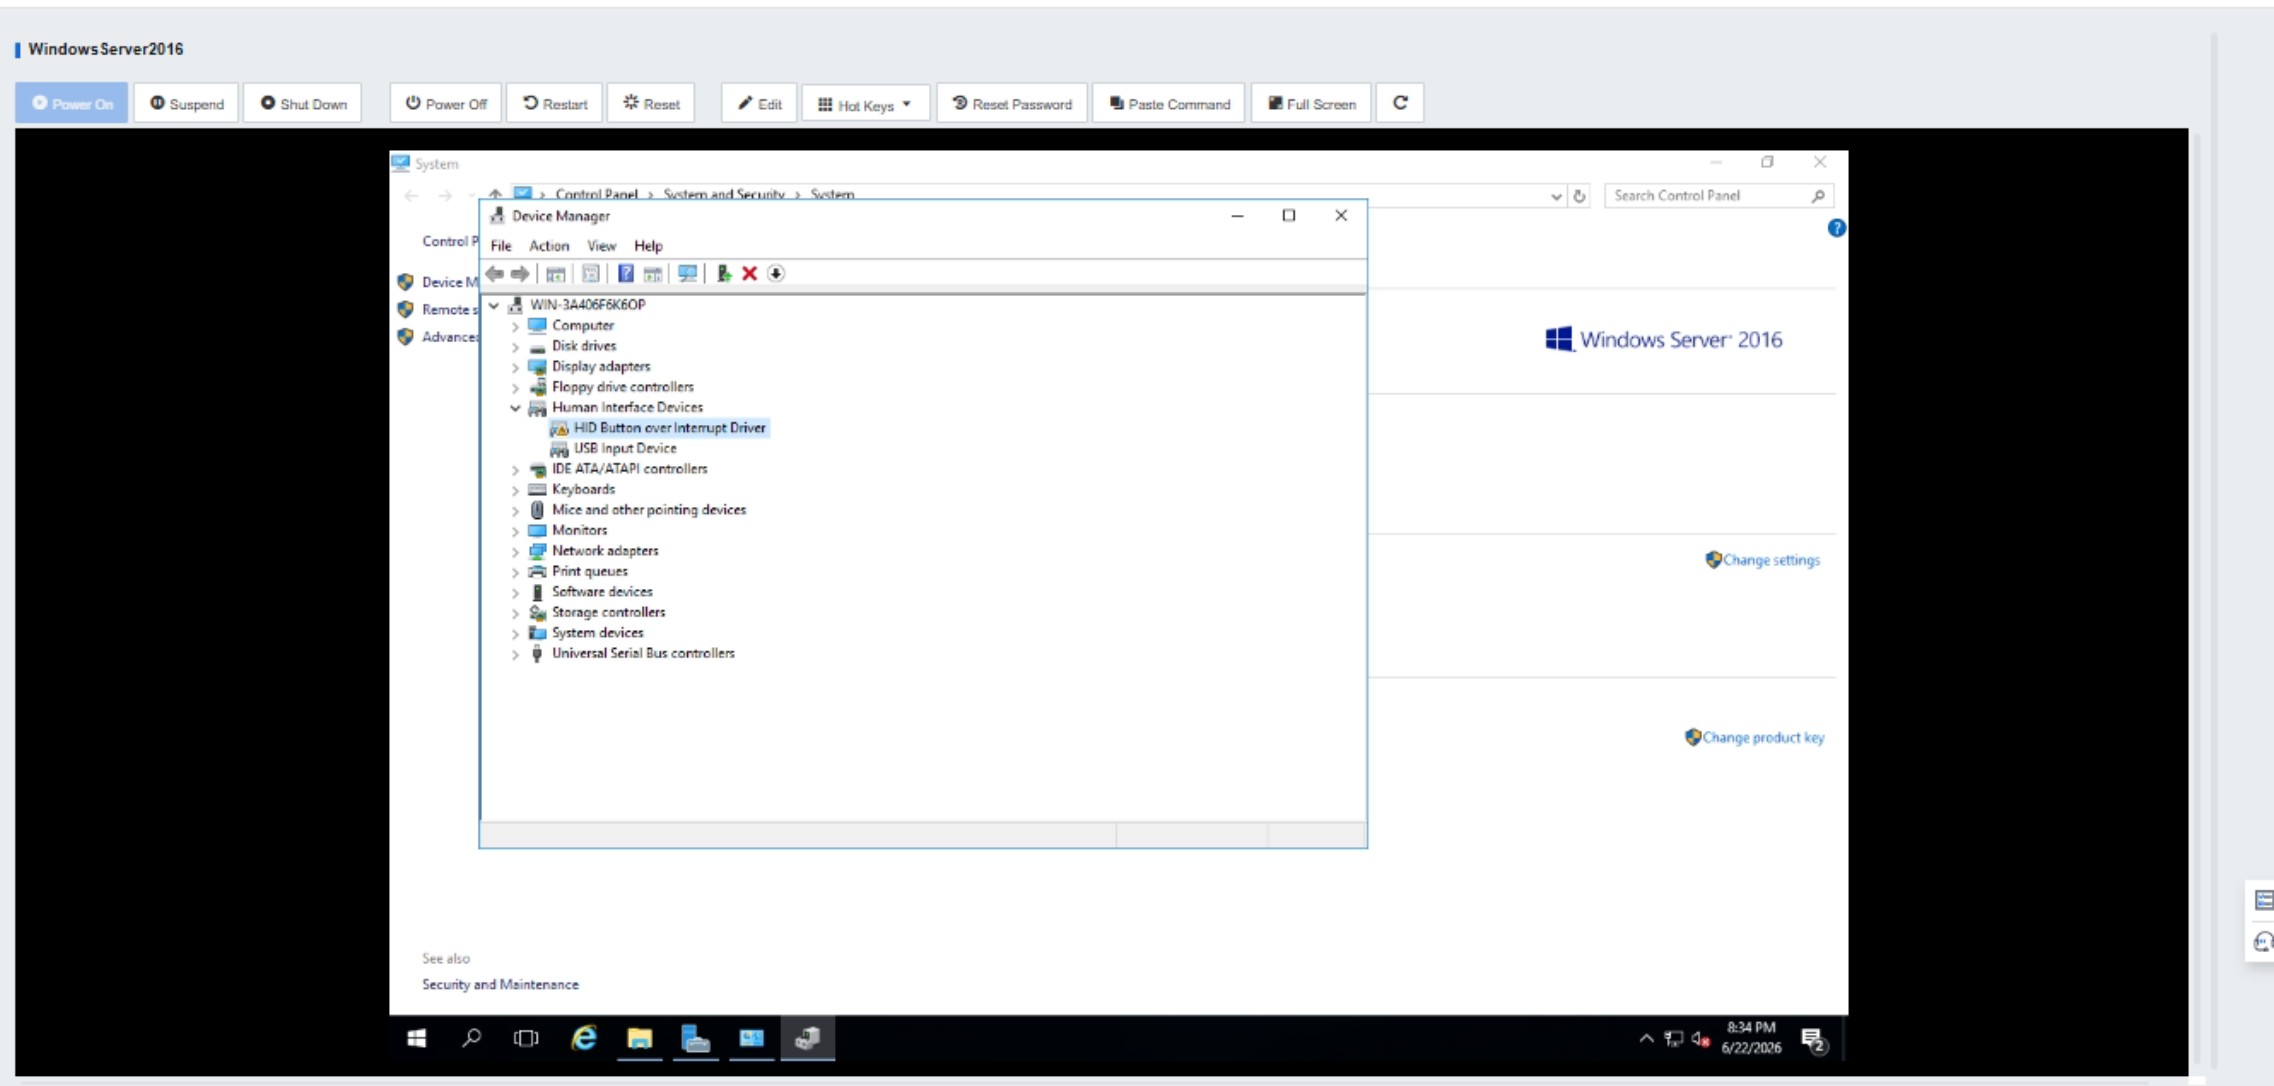Click Forward arrow in Device Manager toolbar
Viewport: 2274px width, 1086px height.
[520, 273]
